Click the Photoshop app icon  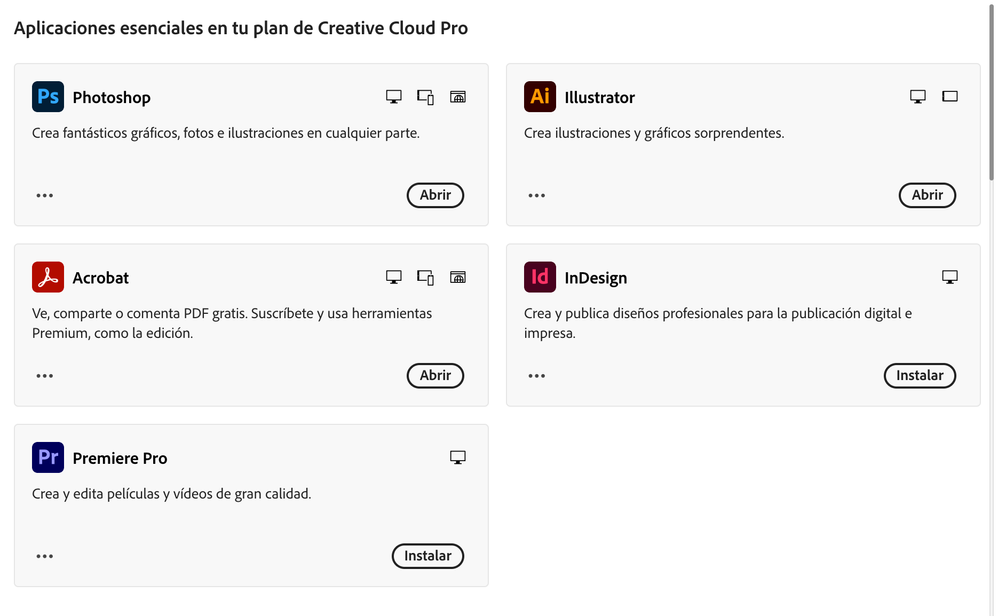48,97
